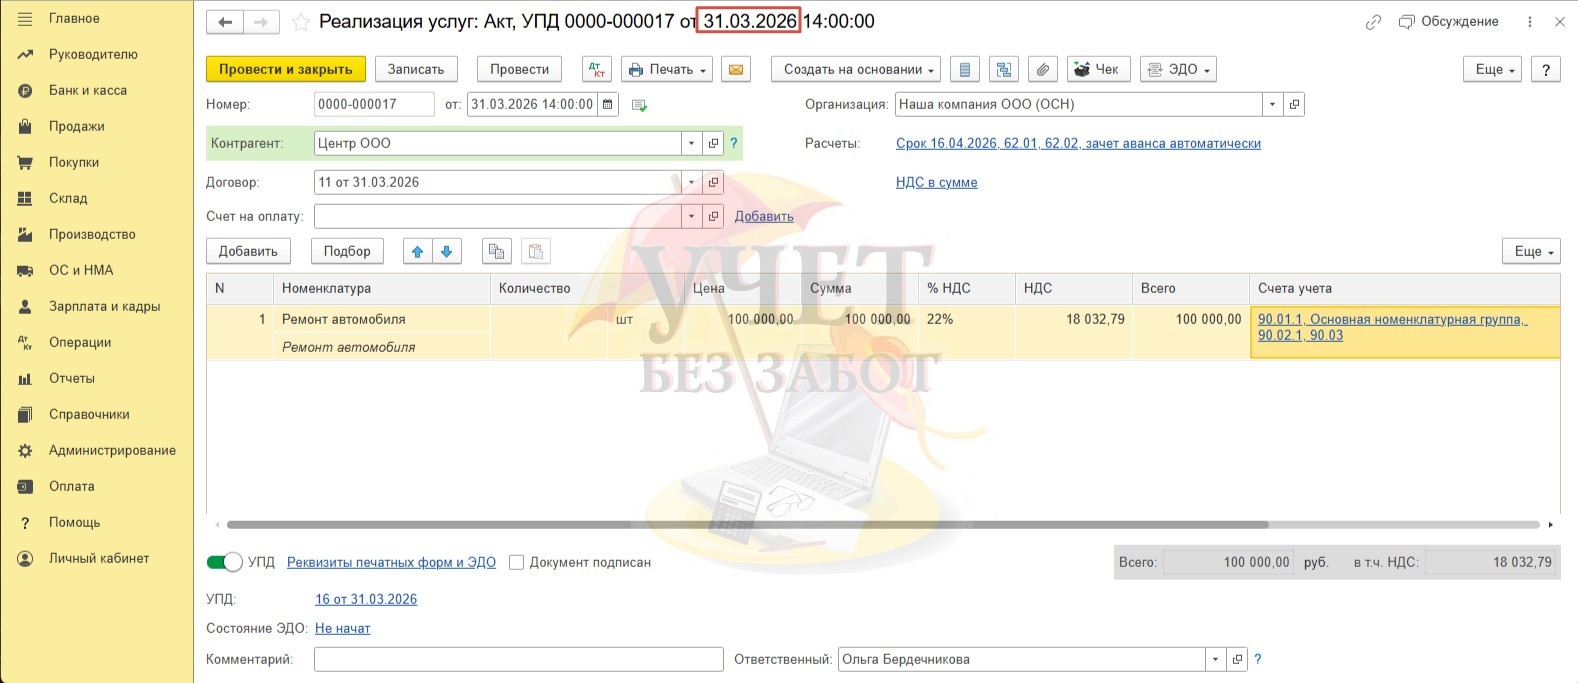Open calendar picker next to document date
The width and height of the screenshot is (1578, 683).
click(x=607, y=104)
